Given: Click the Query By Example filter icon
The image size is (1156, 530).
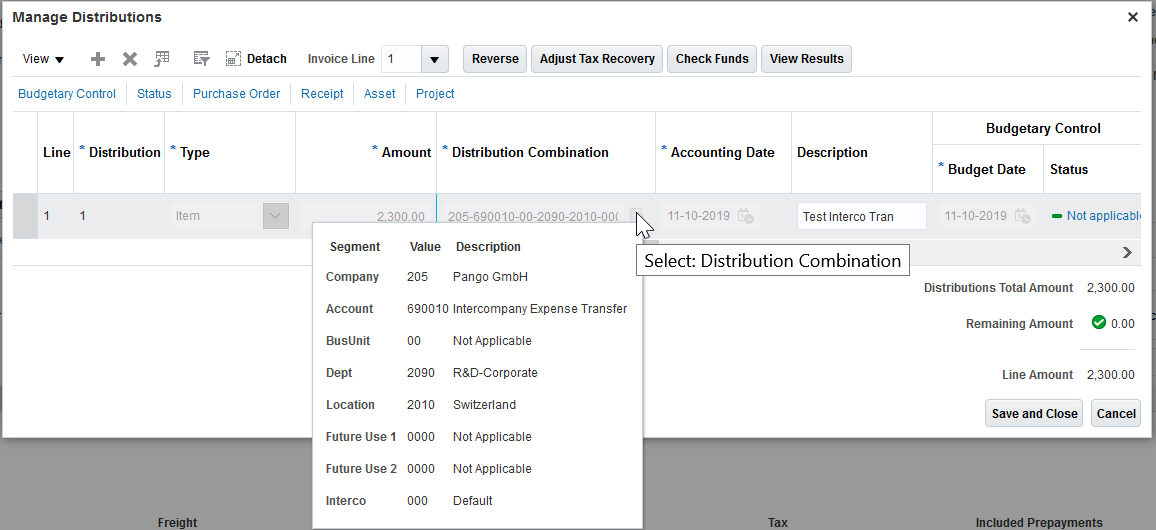Looking at the screenshot, I should point(201,59).
